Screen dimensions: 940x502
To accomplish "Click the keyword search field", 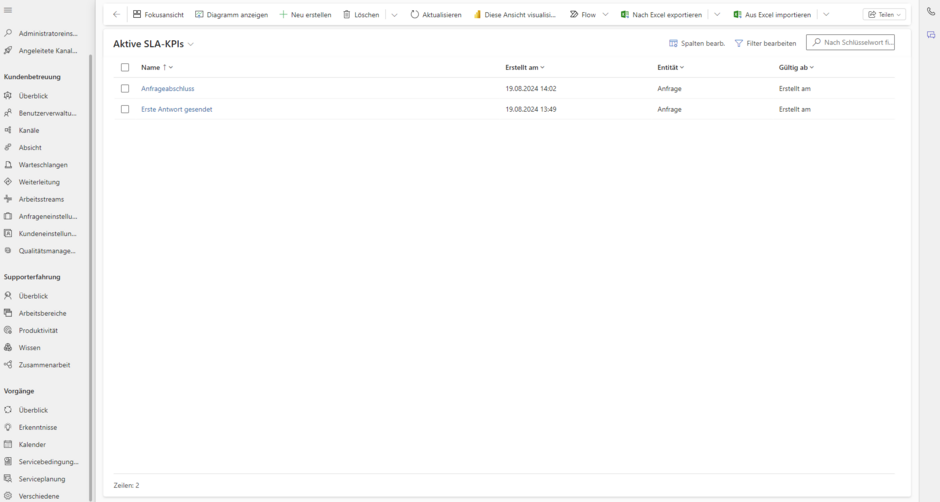I will click(x=856, y=43).
